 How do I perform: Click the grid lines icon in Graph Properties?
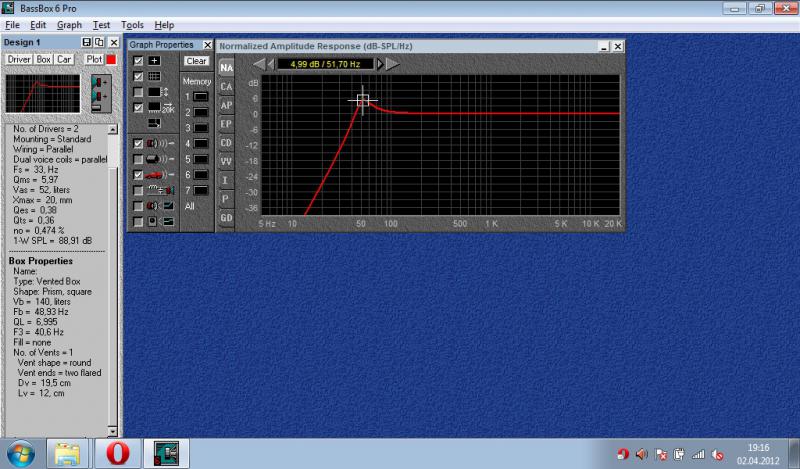click(154, 77)
